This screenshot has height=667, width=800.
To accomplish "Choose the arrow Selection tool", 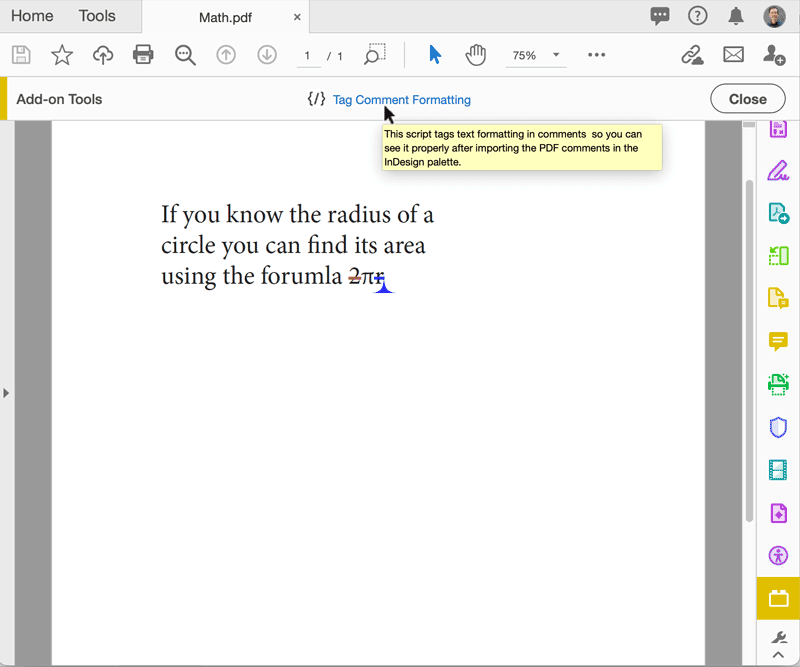I will pyautogui.click(x=435, y=55).
